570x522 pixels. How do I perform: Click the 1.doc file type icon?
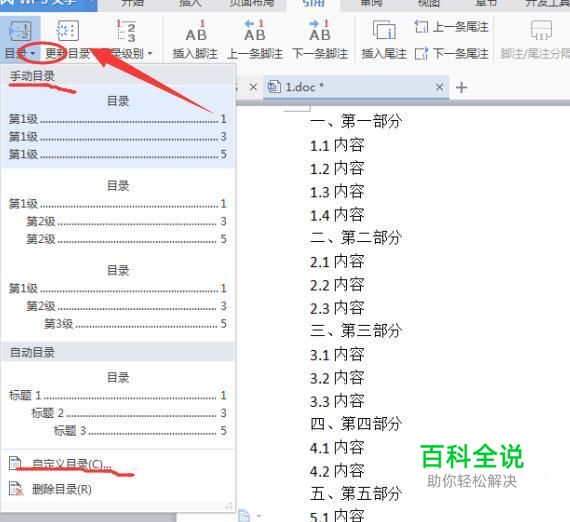(274, 87)
